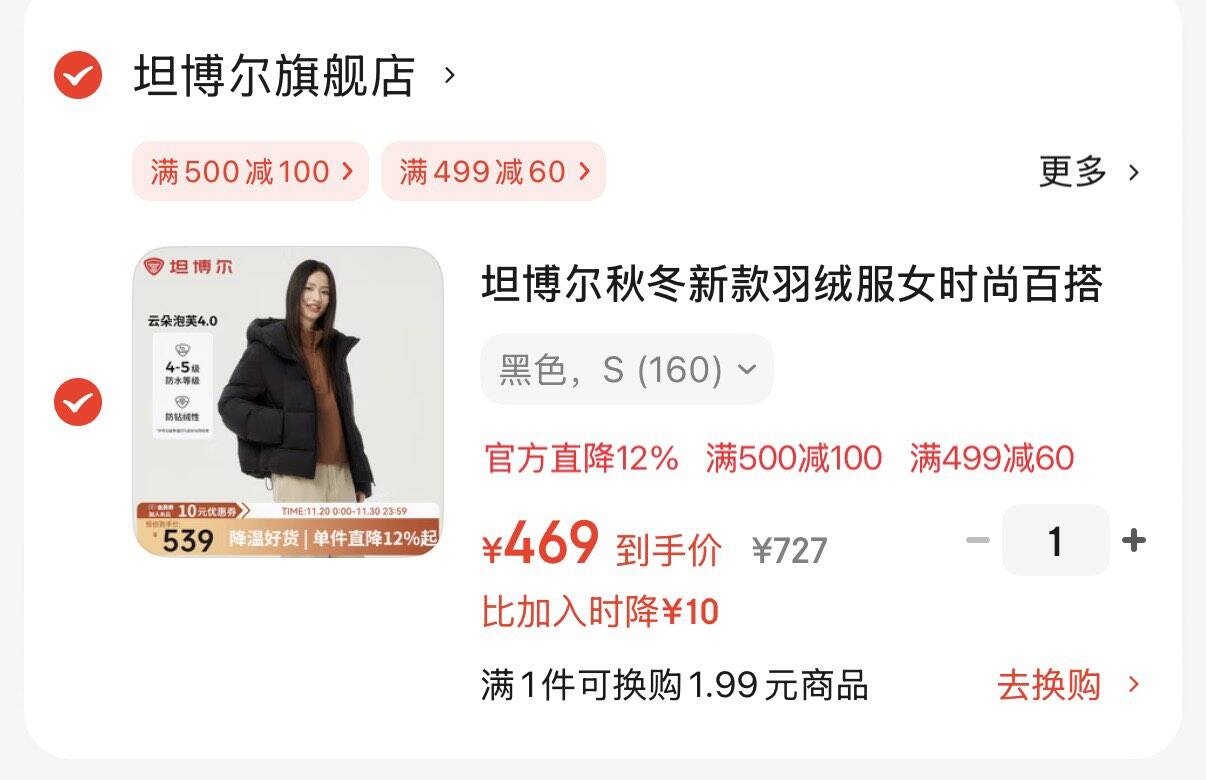Screen dimensions: 1206x780
Task: Open the 坦博尔旗舰店 store name
Action: click(x=274, y=76)
